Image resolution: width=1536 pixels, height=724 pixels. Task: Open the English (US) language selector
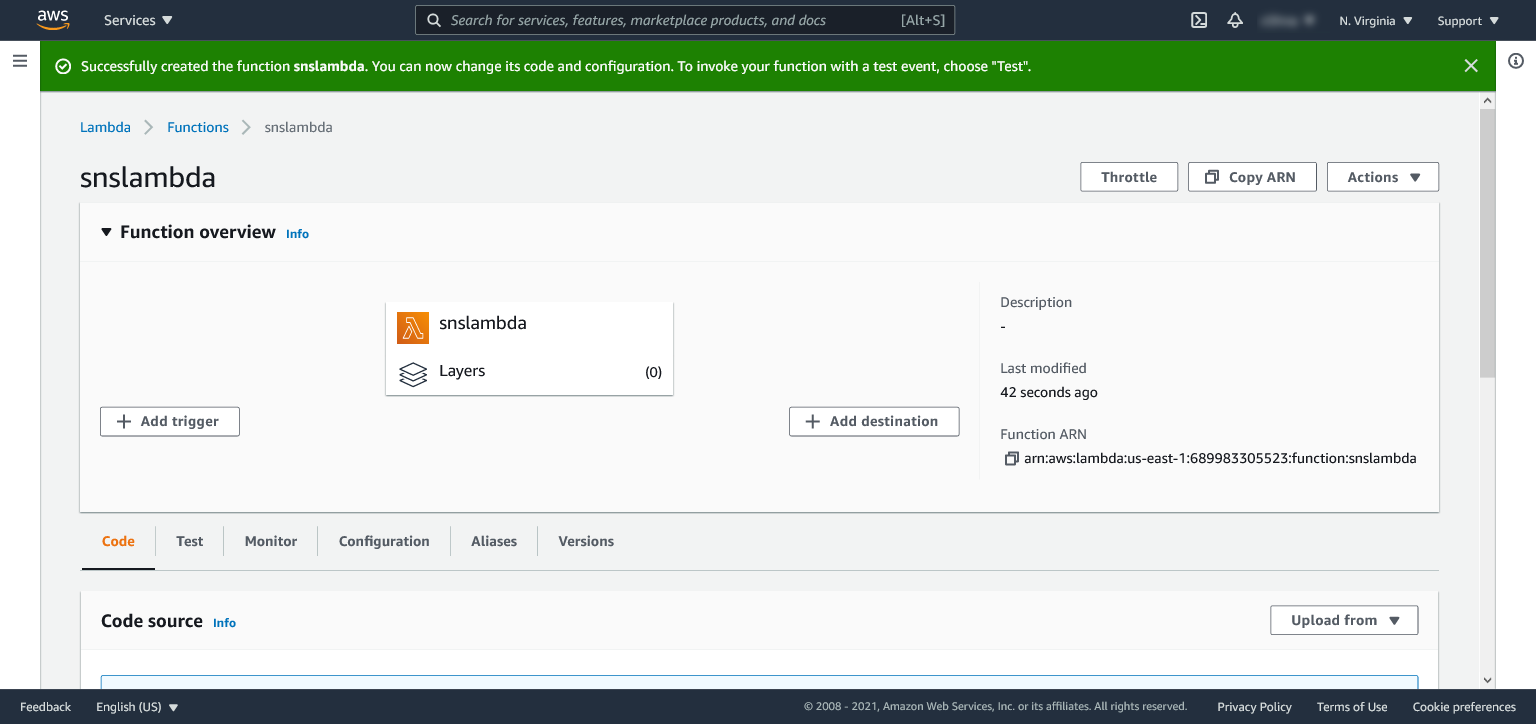pyautogui.click(x=138, y=707)
